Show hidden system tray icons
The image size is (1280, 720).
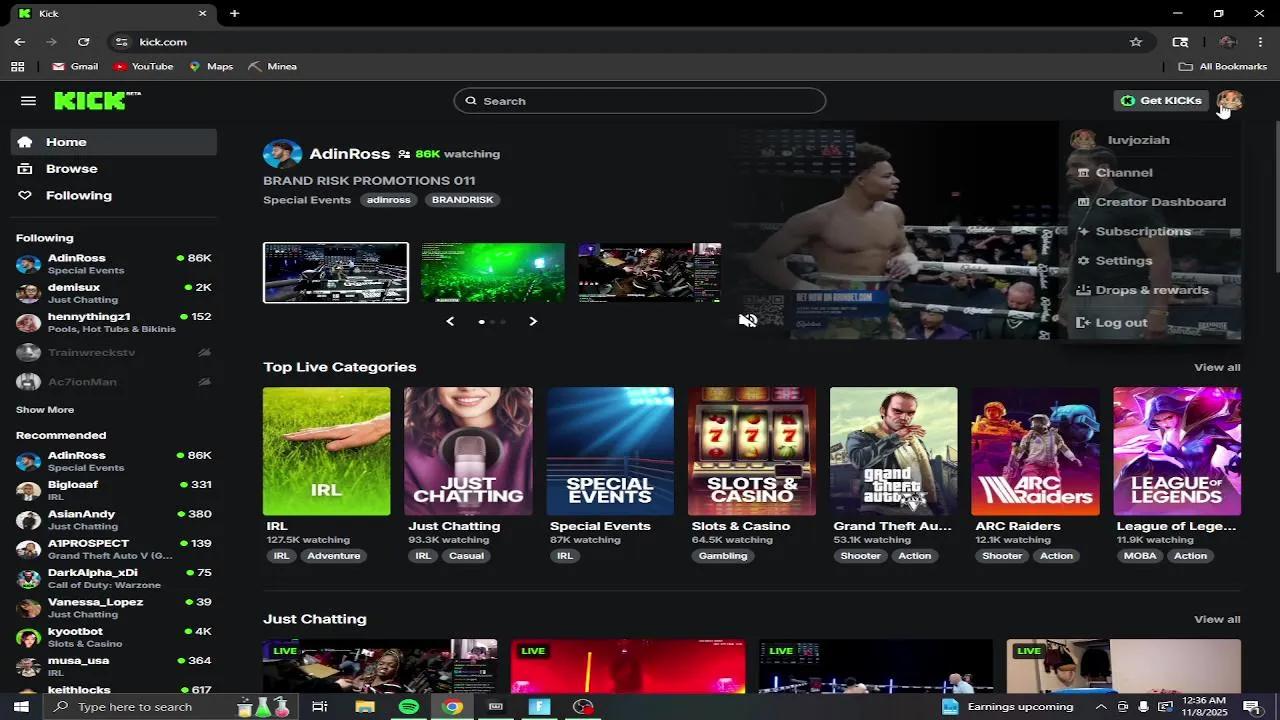point(1101,707)
